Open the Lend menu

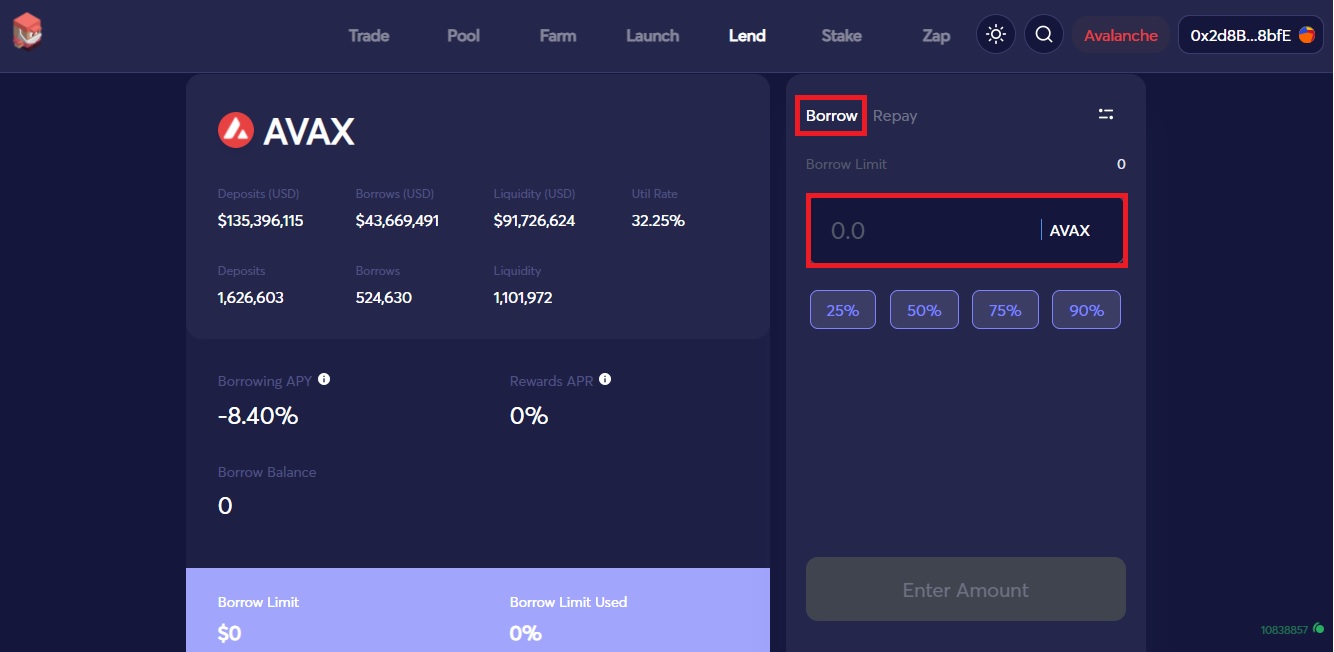click(747, 35)
